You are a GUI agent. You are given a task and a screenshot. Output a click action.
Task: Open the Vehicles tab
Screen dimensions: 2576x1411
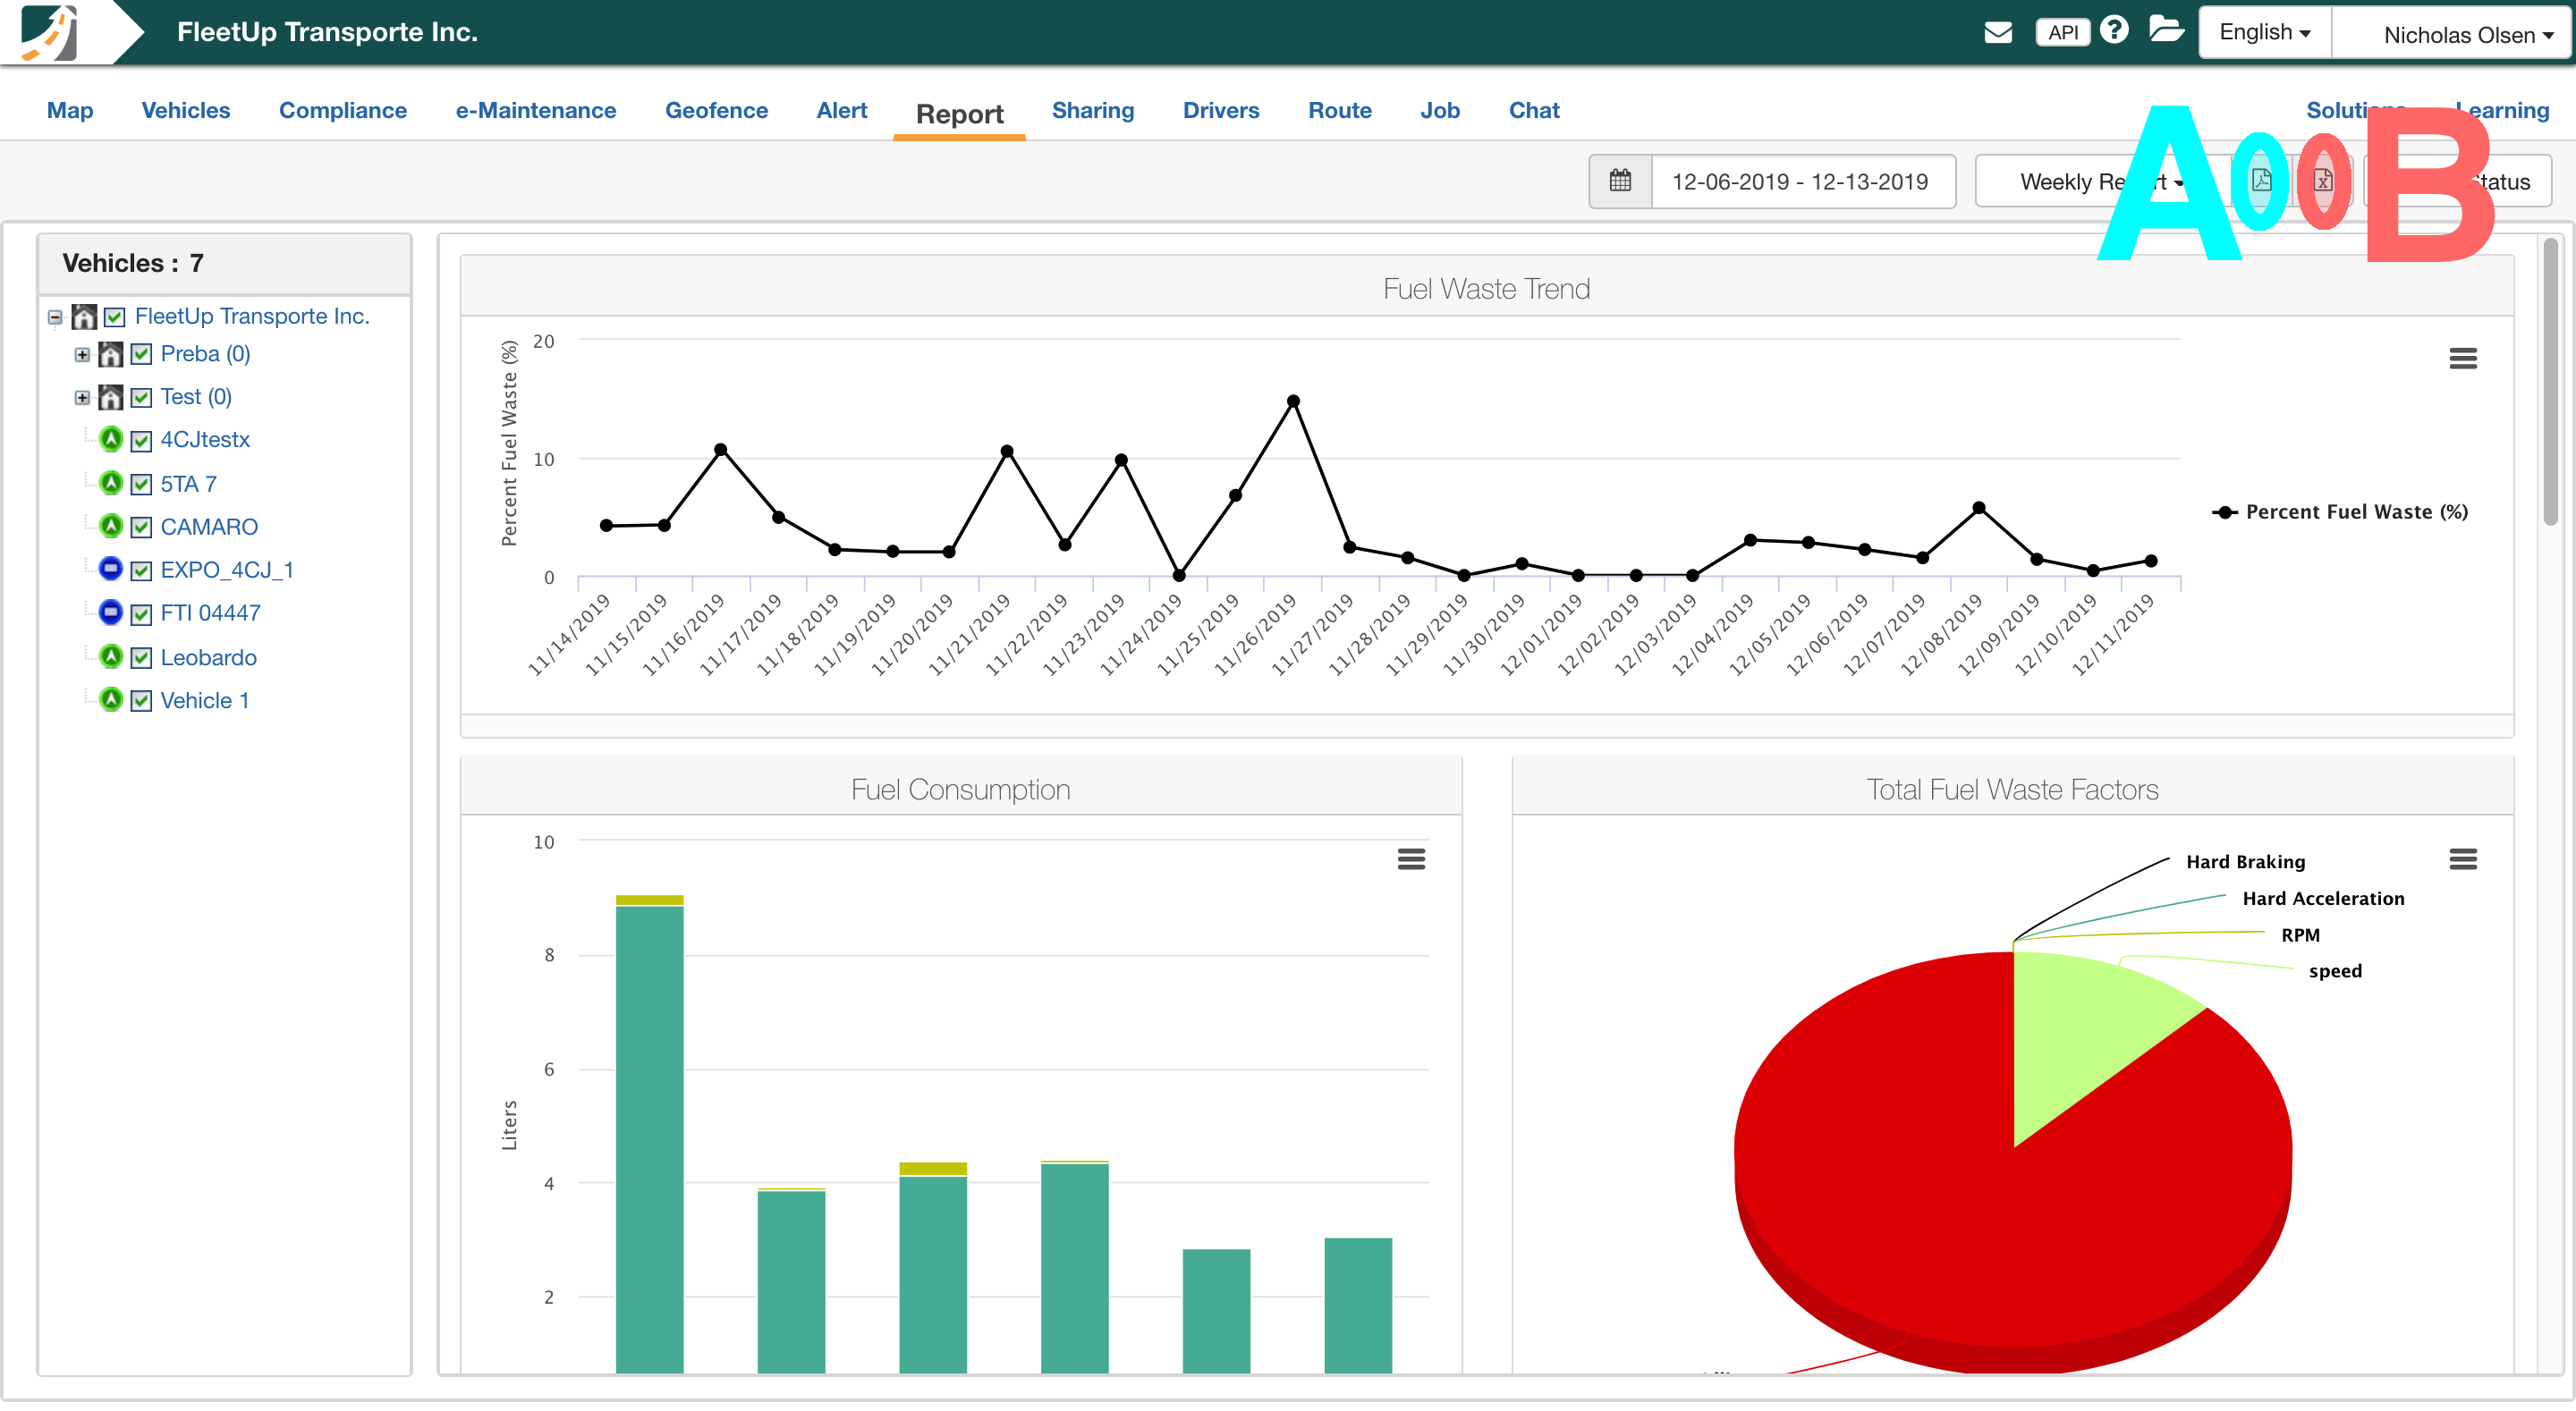pyautogui.click(x=186, y=110)
